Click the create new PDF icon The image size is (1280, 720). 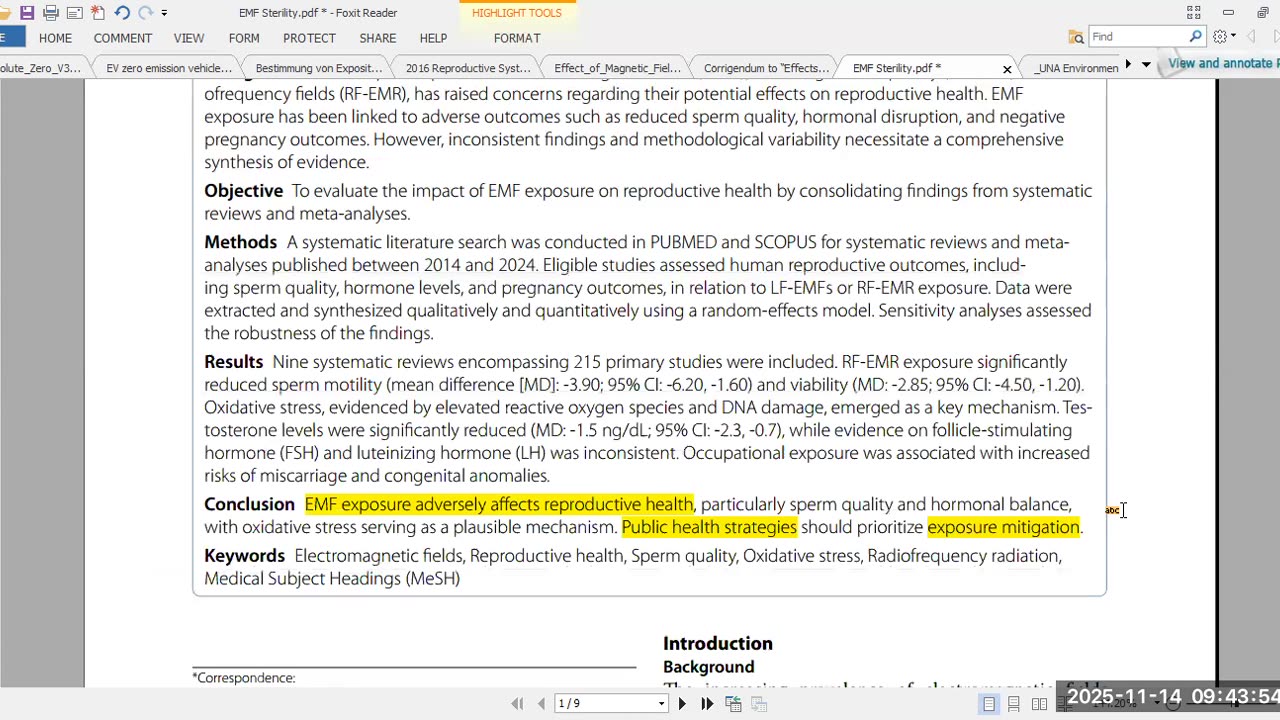tap(97, 13)
